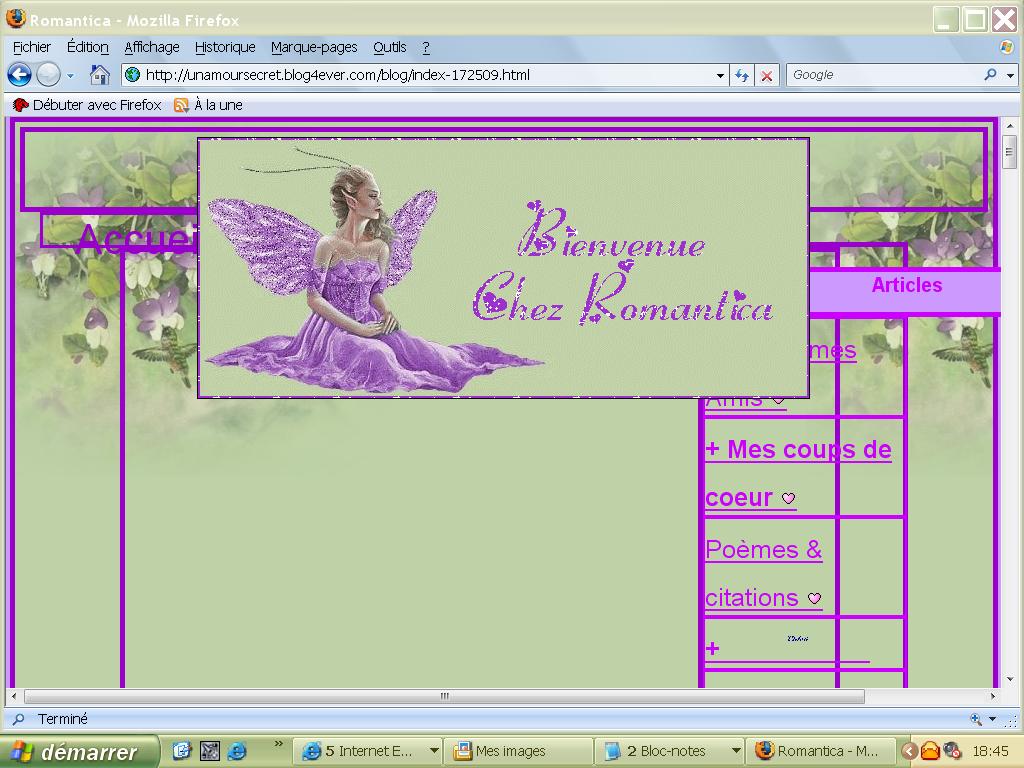Select the Articles sidebar header

[x=906, y=285]
